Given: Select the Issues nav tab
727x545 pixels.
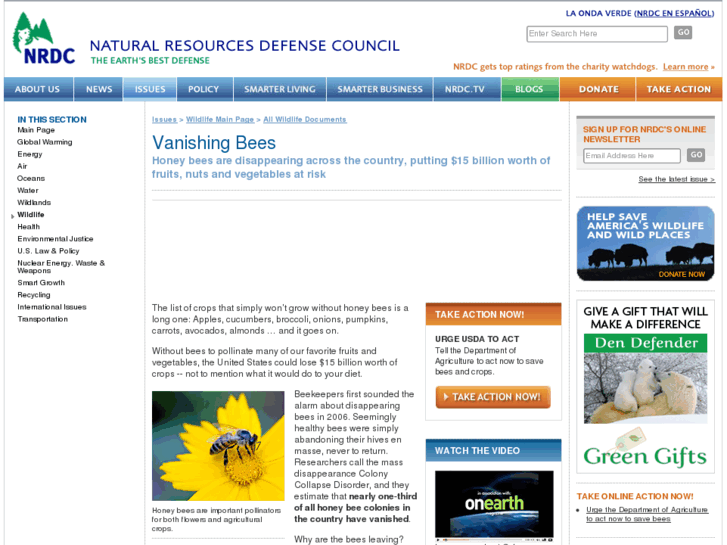Looking at the screenshot, I should tap(150, 89).
